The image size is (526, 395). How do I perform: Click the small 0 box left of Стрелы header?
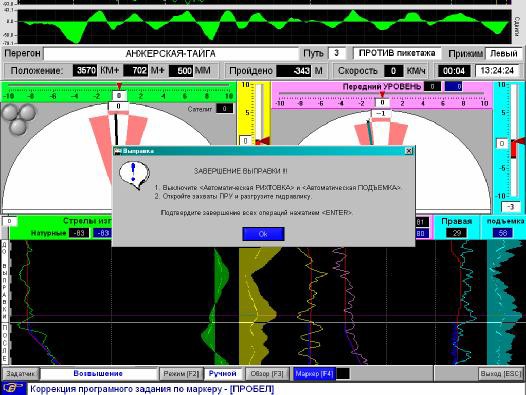pyautogui.click(x=9, y=221)
